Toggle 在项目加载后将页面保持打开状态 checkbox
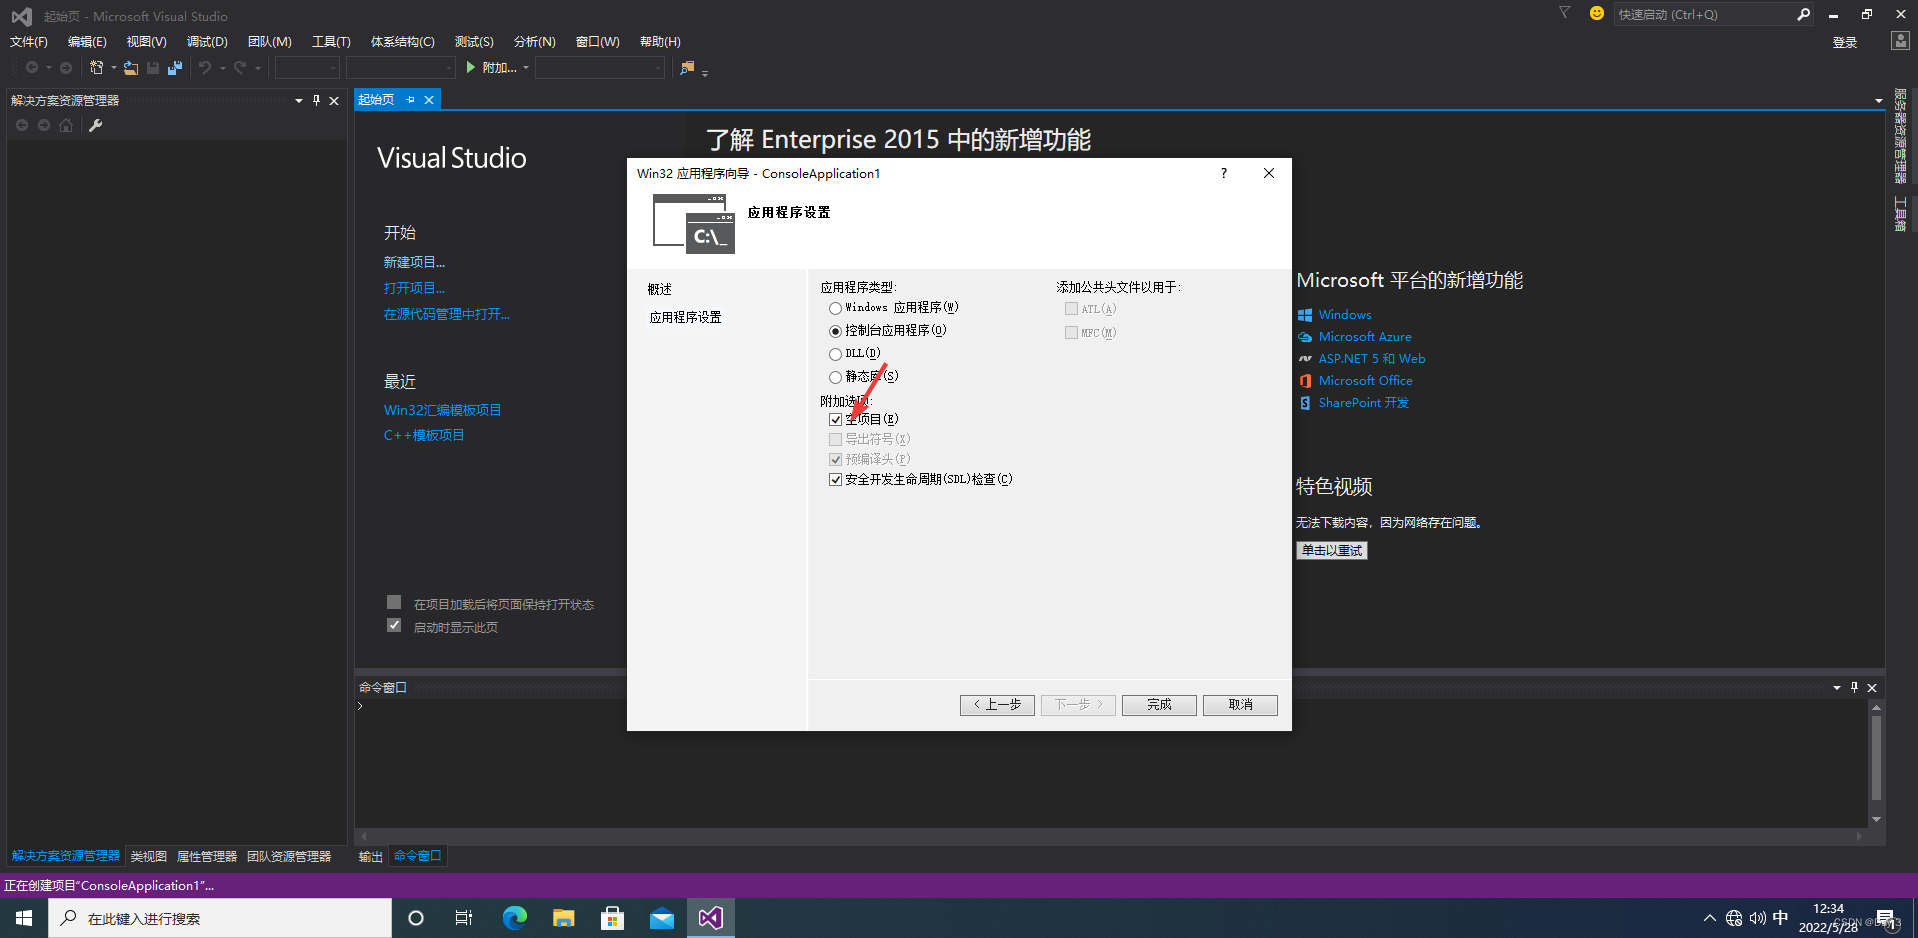This screenshot has width=1918, height=938. pyautogui.click(x=394, y=602)
